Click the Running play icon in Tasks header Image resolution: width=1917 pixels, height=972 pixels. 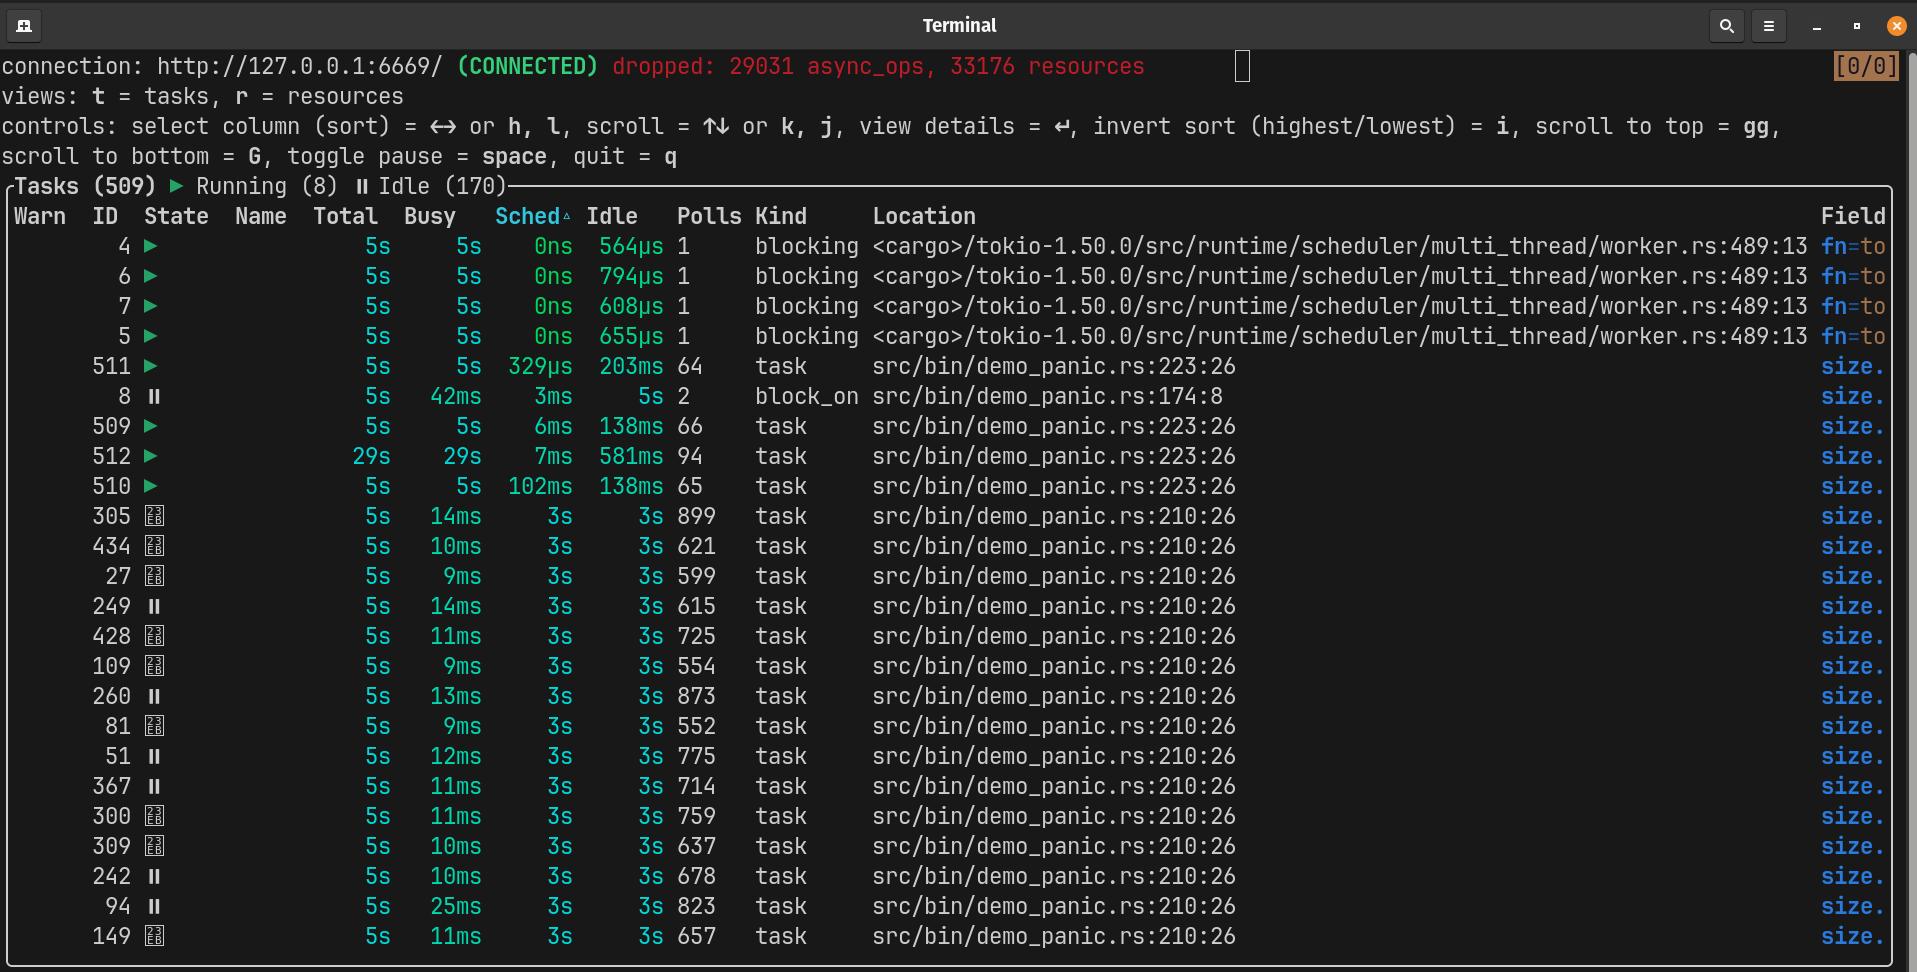point(176,185)
